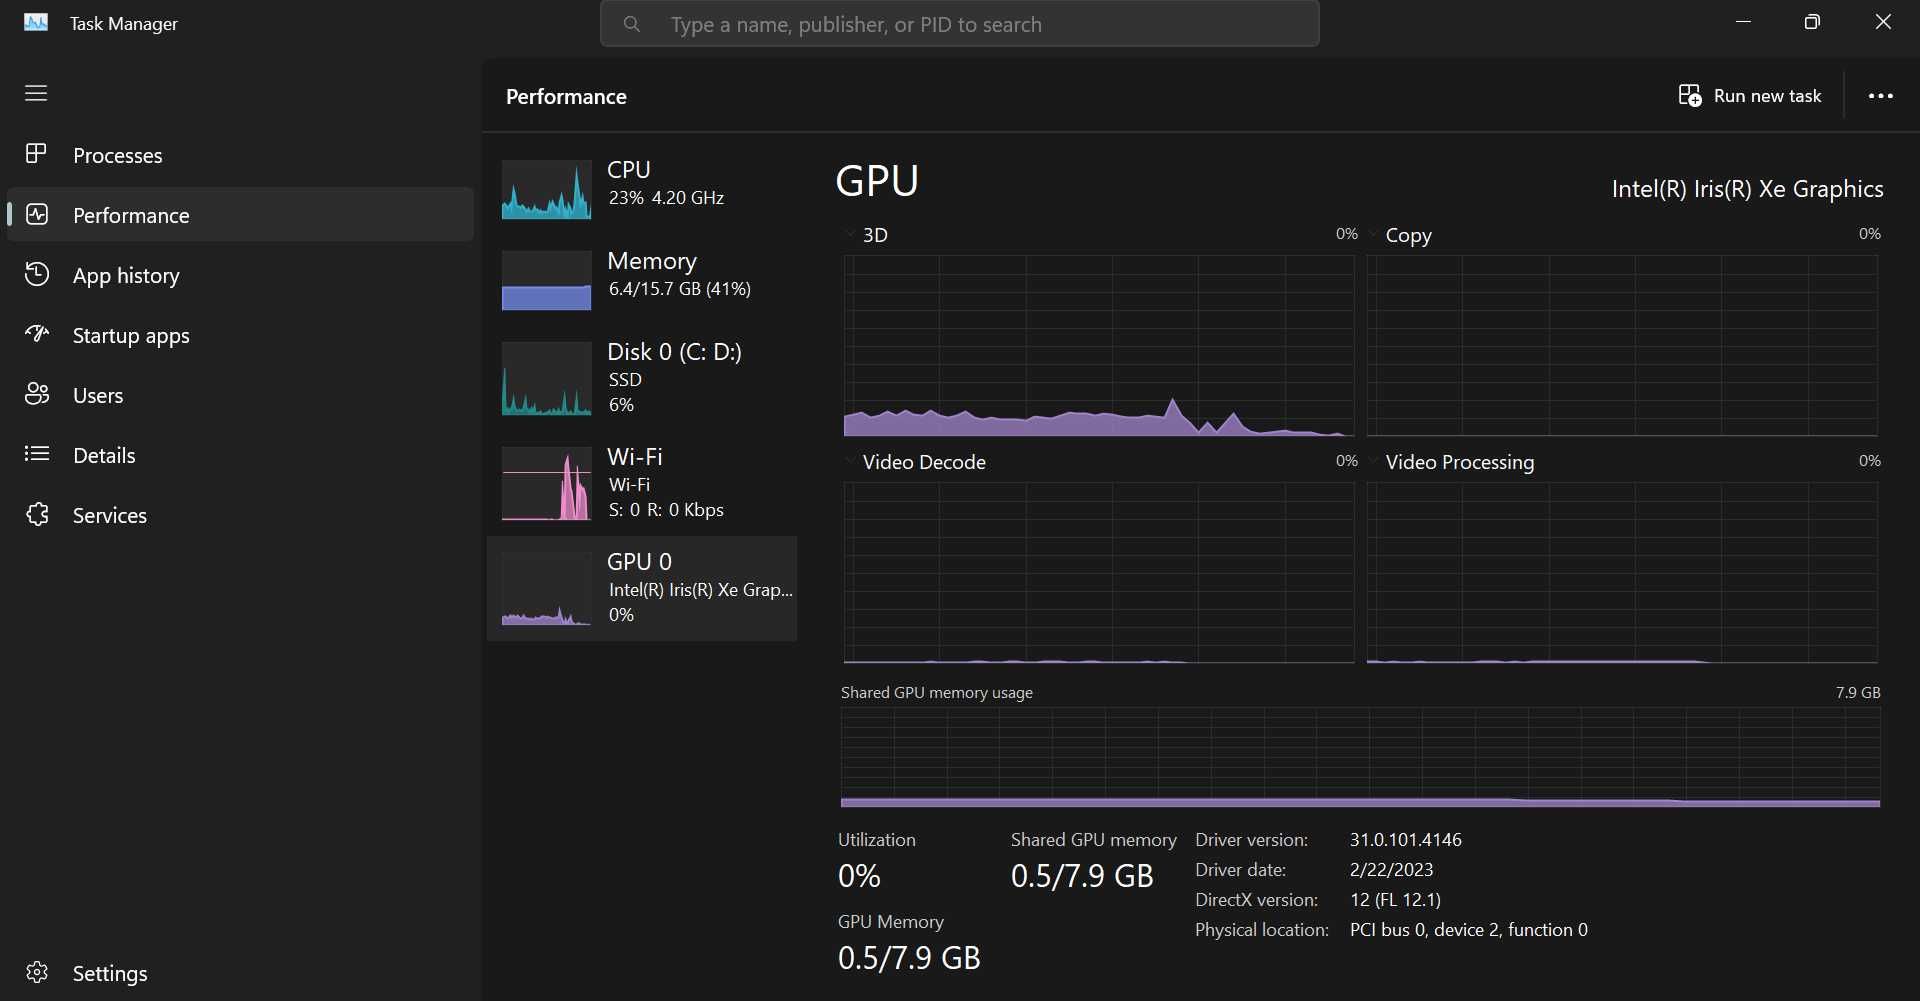This screenshot has height=1001, width=1920.
Task: Click the Intel(R) Iris(R) Xe Graphics title
Action: coord(1748,189)
